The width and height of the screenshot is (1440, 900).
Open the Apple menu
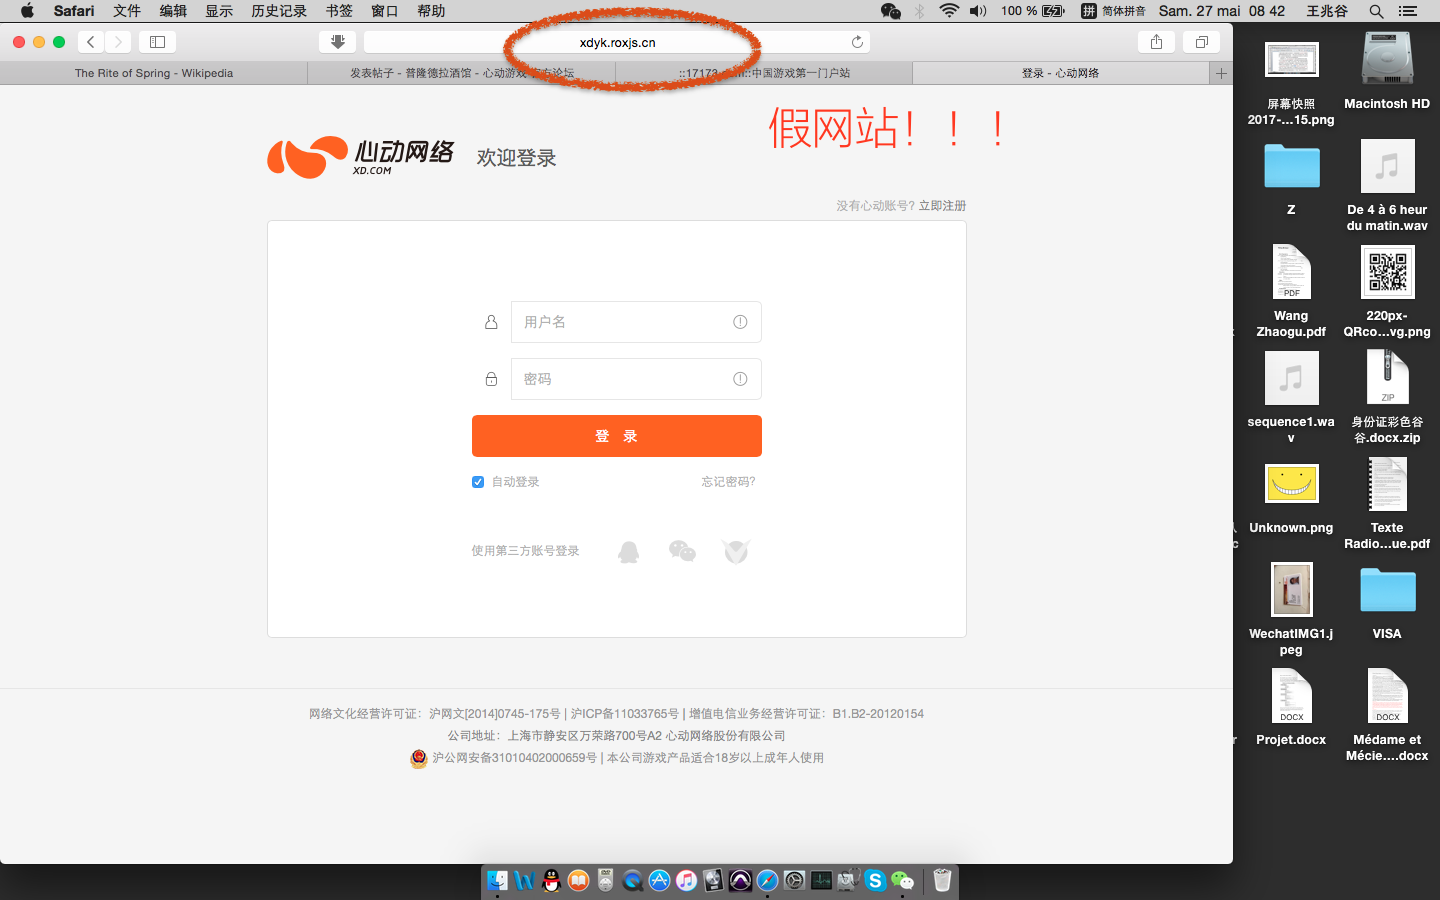(x=27, y=11)
